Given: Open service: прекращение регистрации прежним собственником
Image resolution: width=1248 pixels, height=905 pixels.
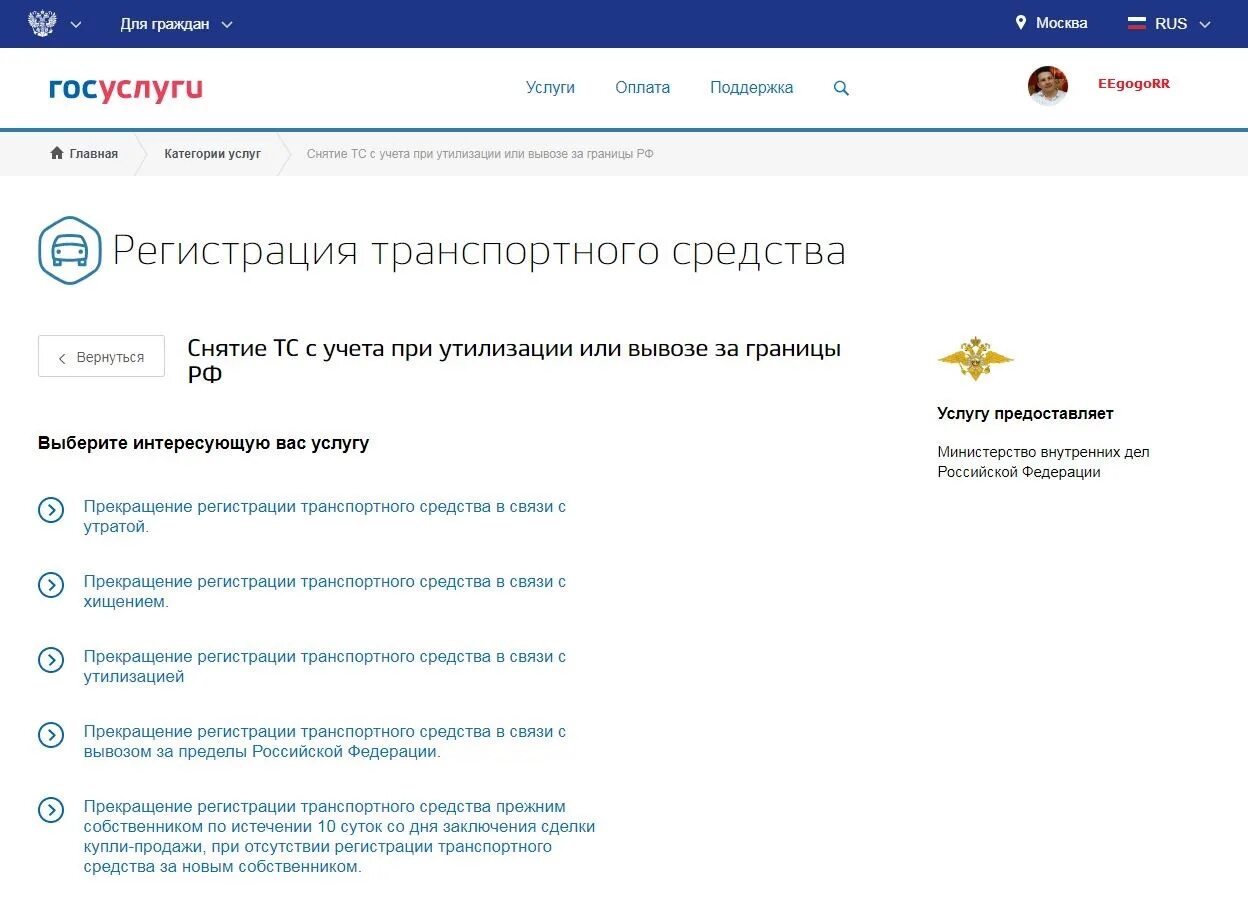Looking at the screenshot, I should 340,837.
